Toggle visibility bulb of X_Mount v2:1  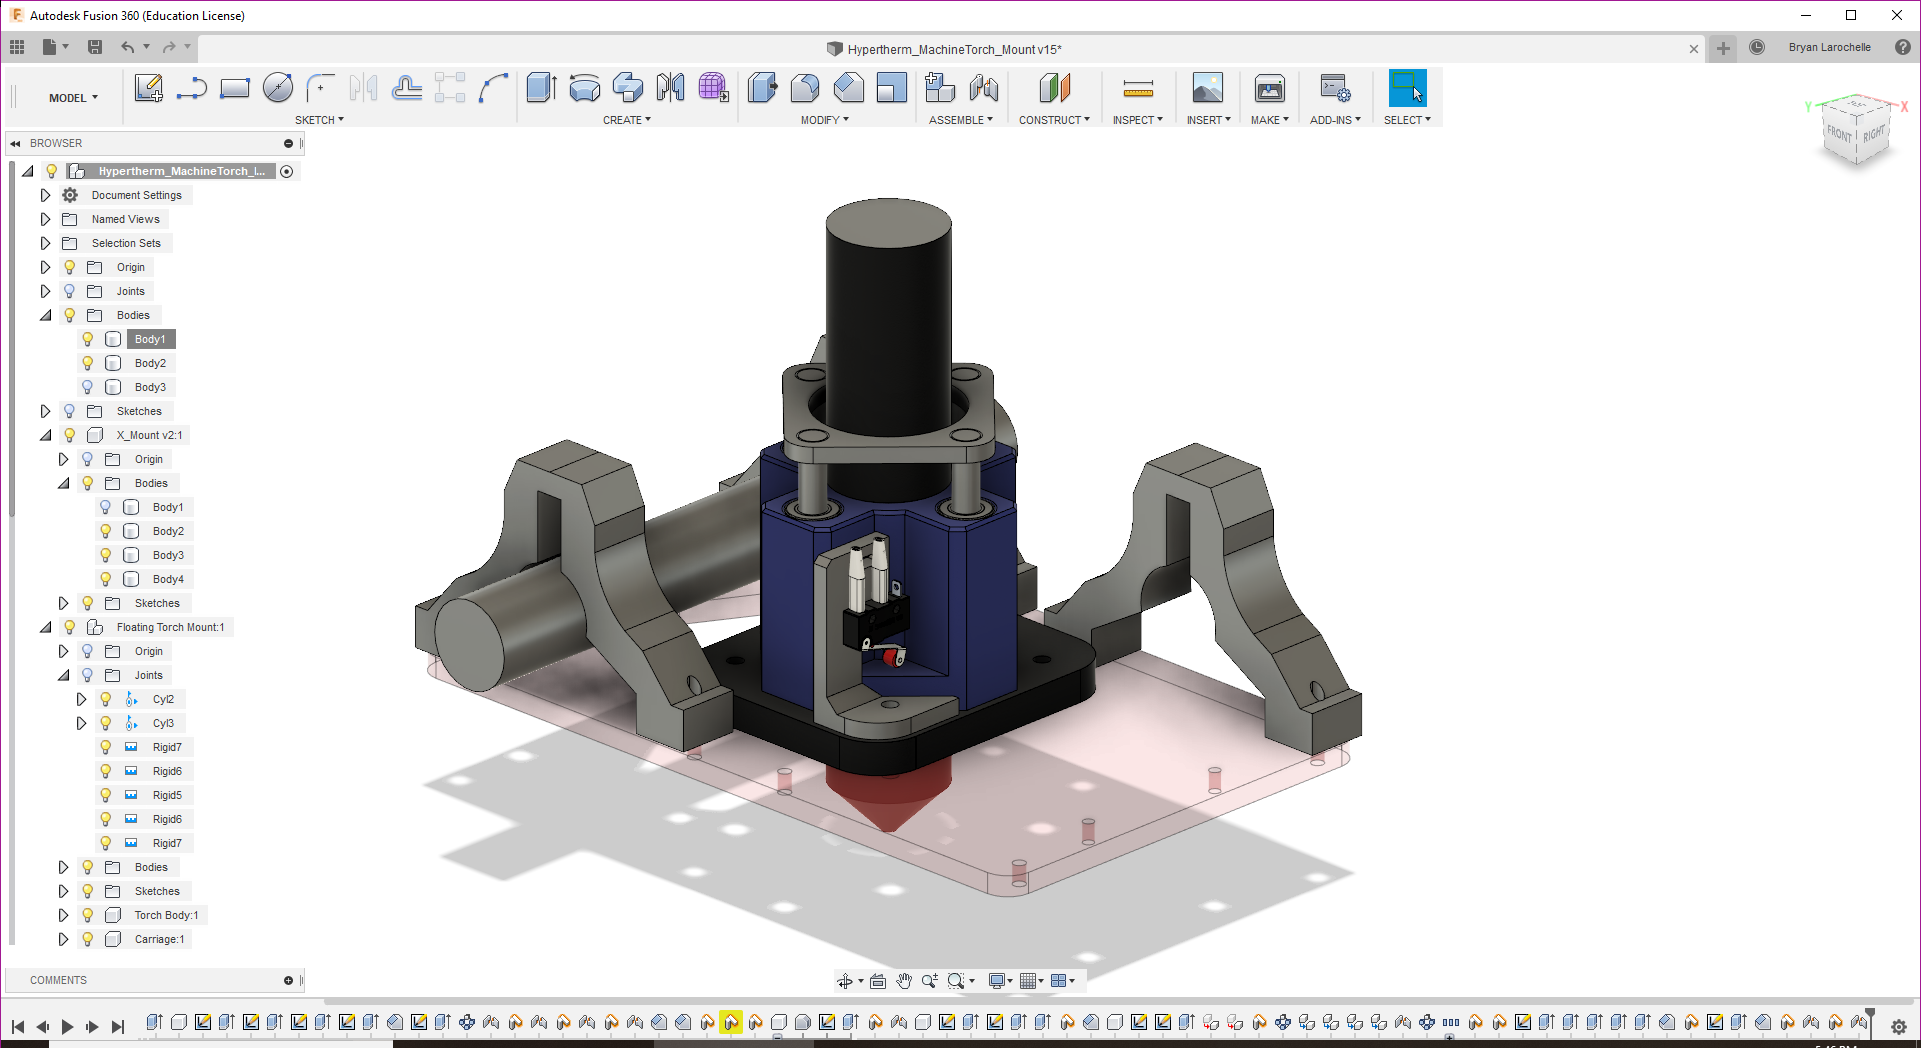pyautogui.click(x=70, y=435)
